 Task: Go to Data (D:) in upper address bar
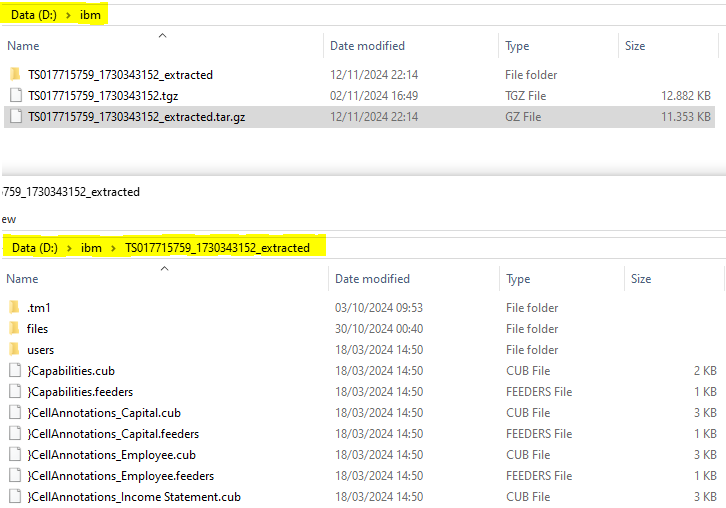(34, 15)
